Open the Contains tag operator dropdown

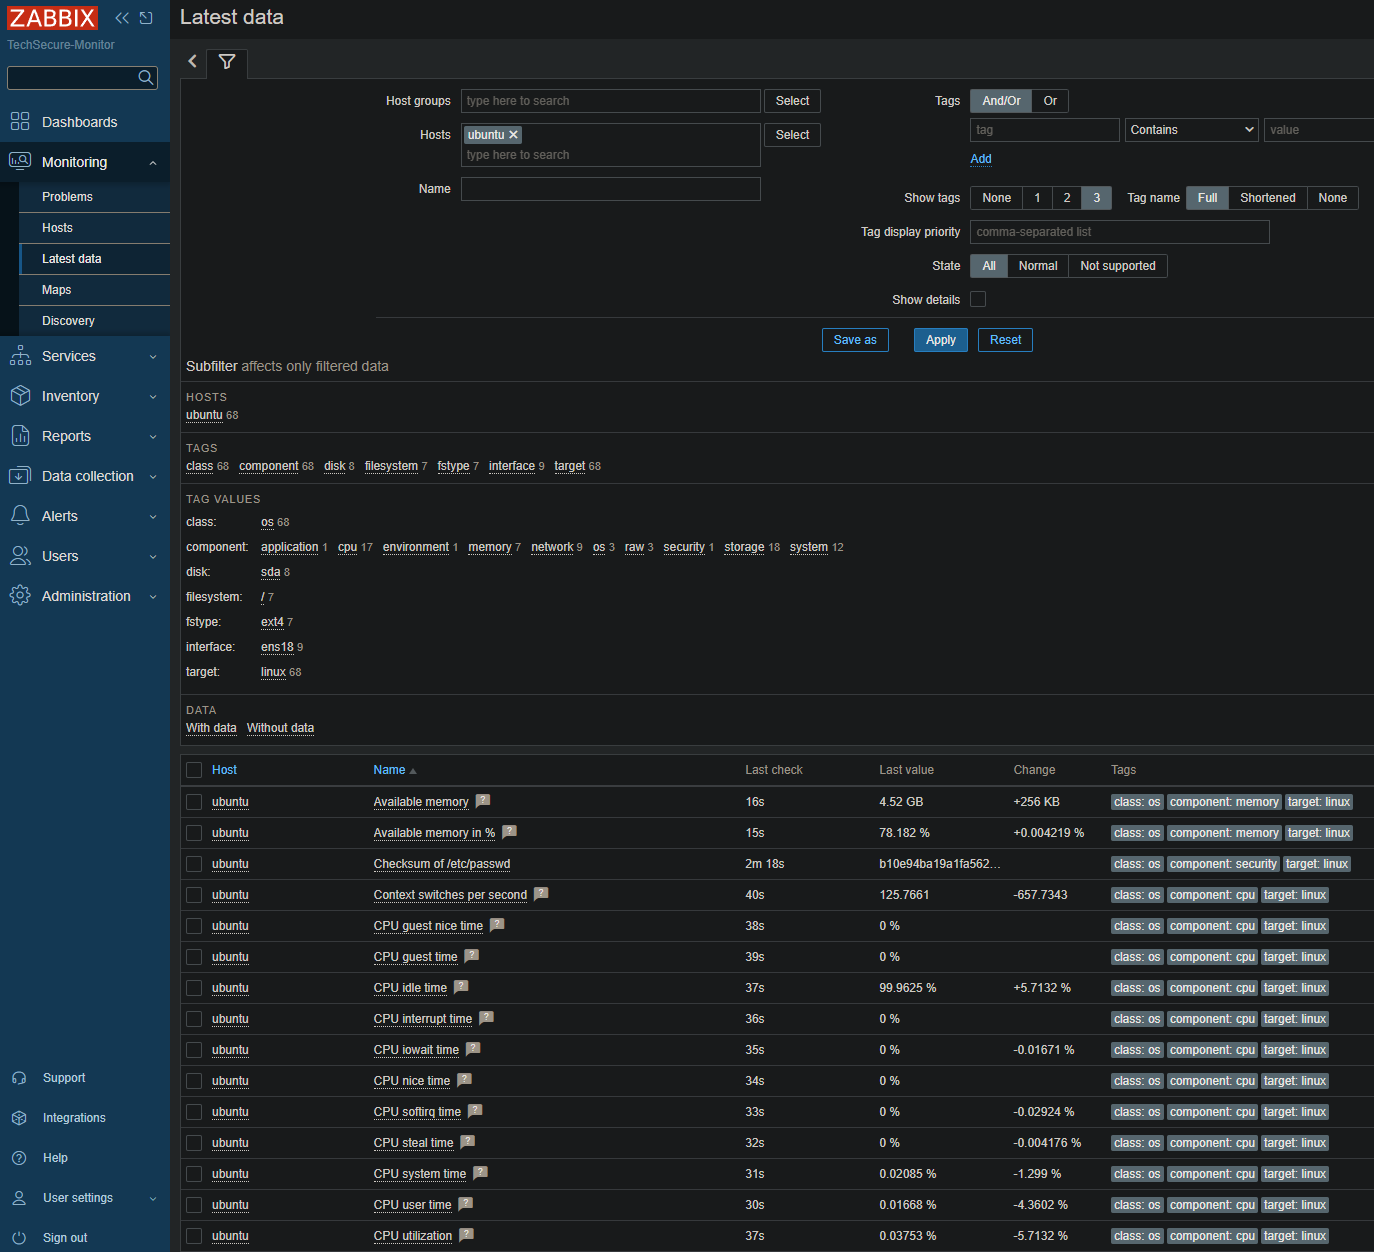[x=1191, y=130]
